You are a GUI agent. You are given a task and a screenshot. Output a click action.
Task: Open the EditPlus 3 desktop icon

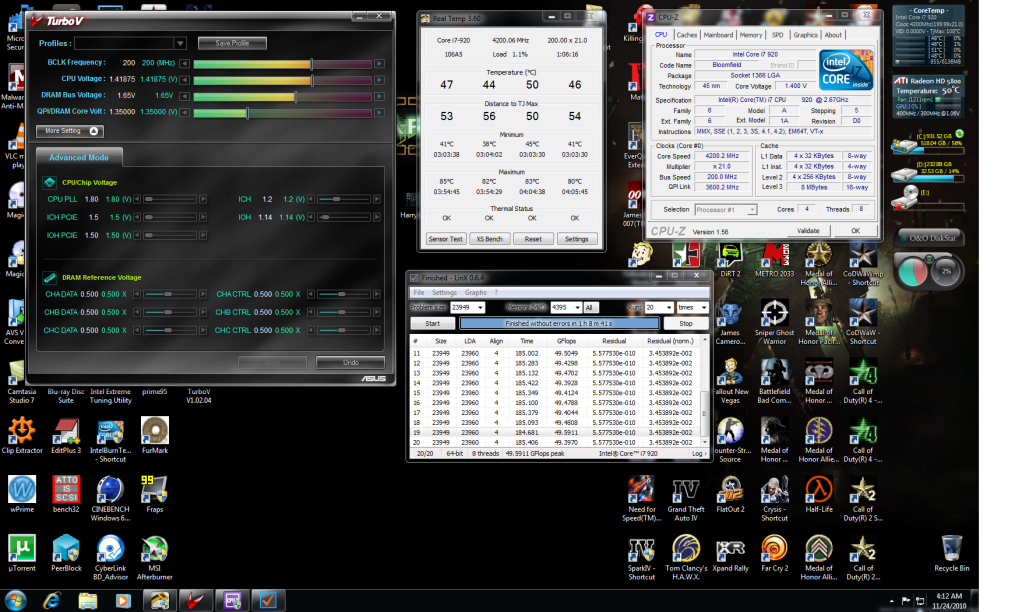[x=66, y=435]
